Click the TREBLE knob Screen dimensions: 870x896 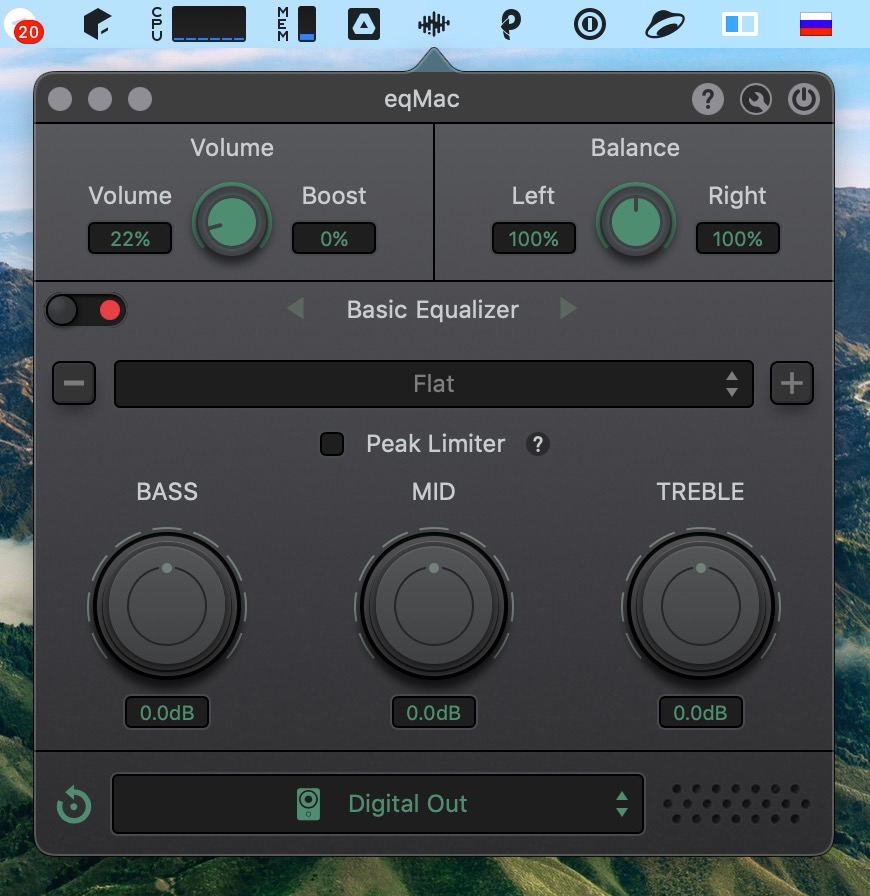pyautogui.click(x=700, y=605)
